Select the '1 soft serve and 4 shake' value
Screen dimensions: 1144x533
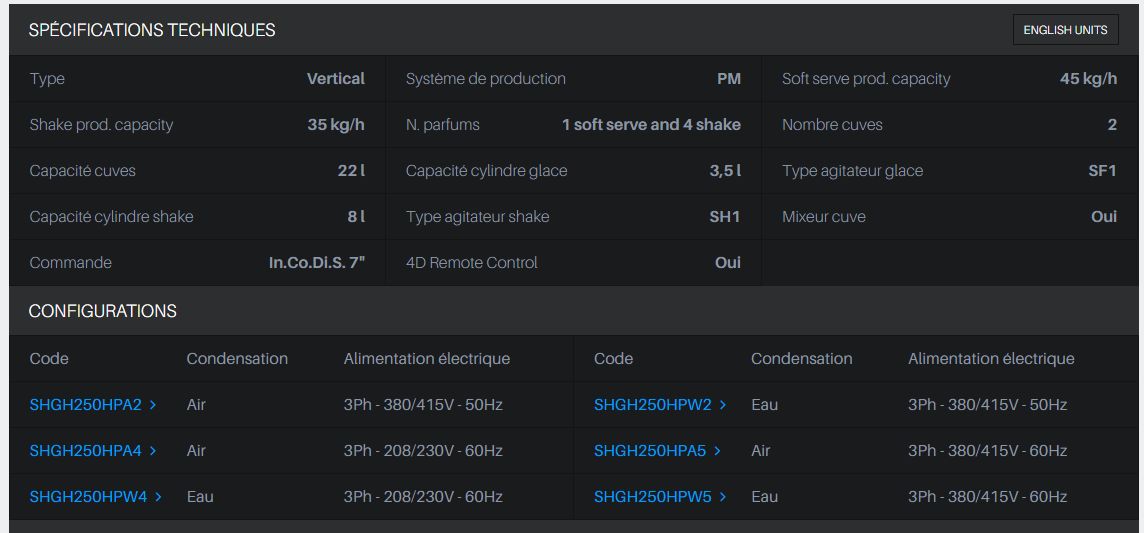click(x=651, y=125)
